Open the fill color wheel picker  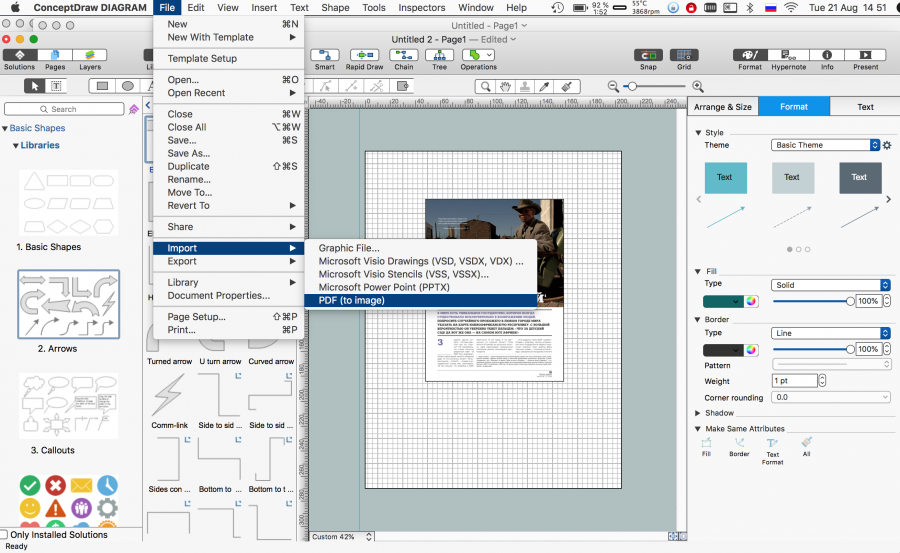click(751, 301)
